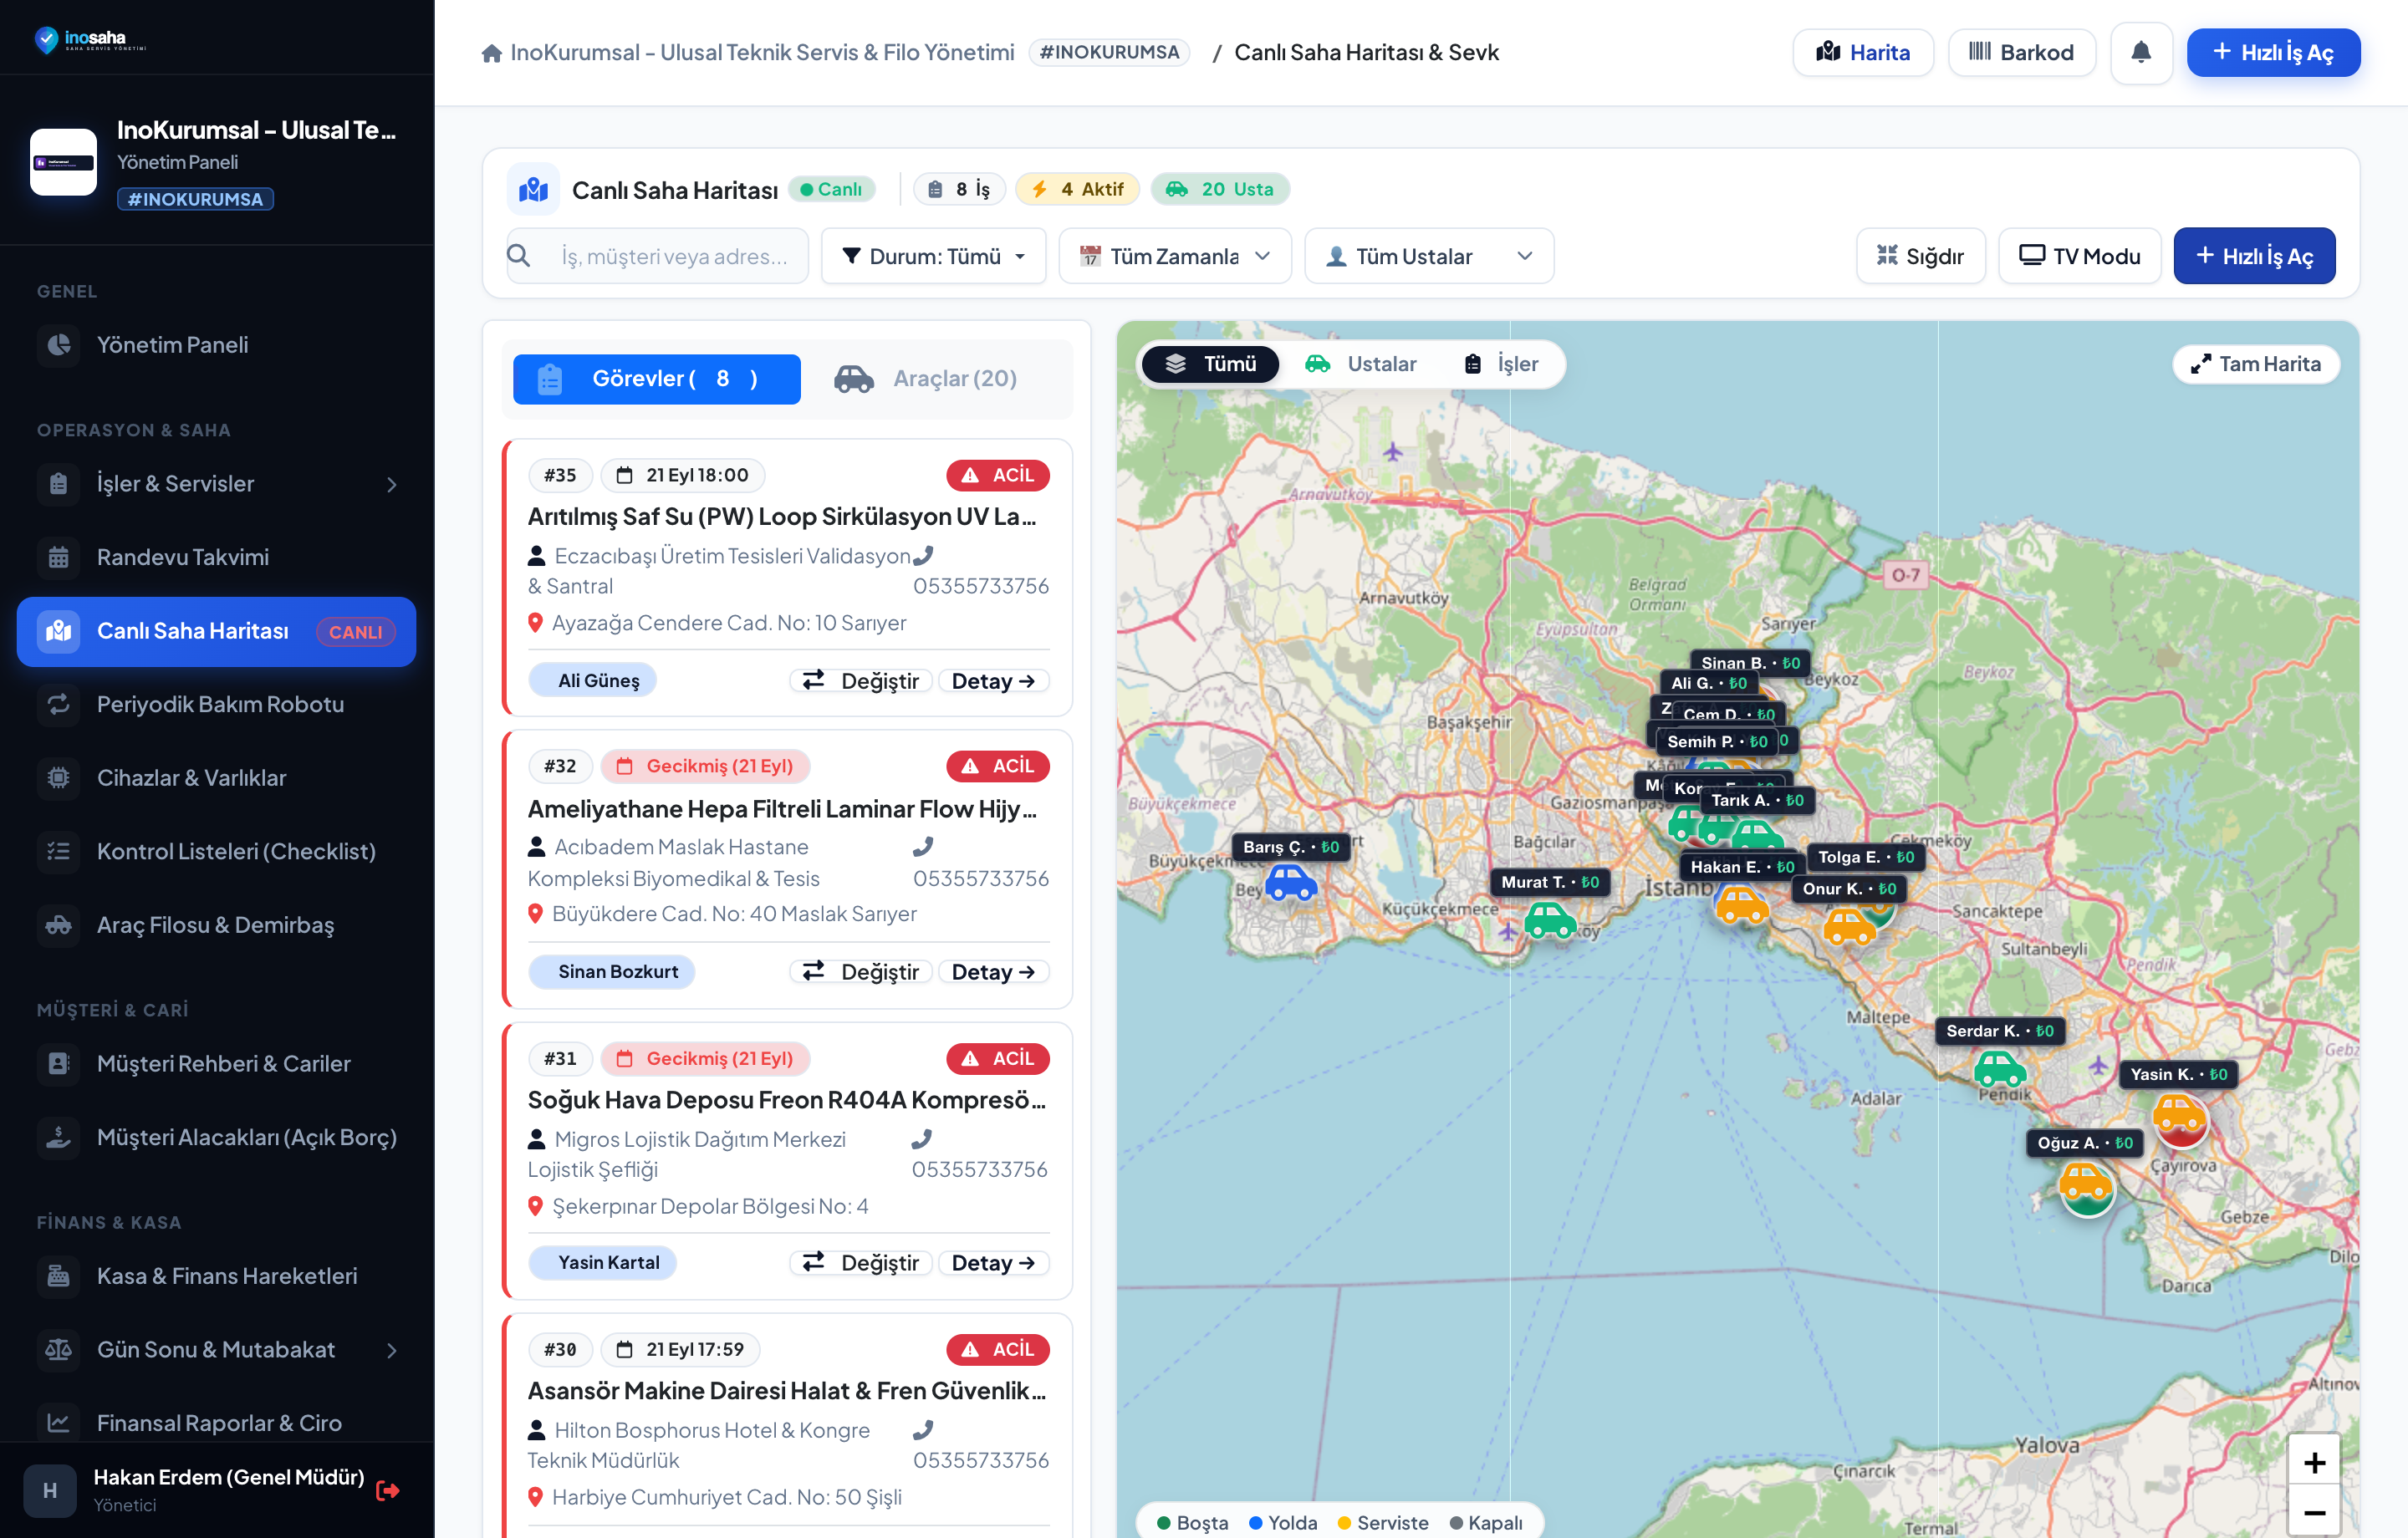Screen dimensions: 2408x1538
Task: Toggle Ustalar map layer filter
Action: (x=1360, y=364)
